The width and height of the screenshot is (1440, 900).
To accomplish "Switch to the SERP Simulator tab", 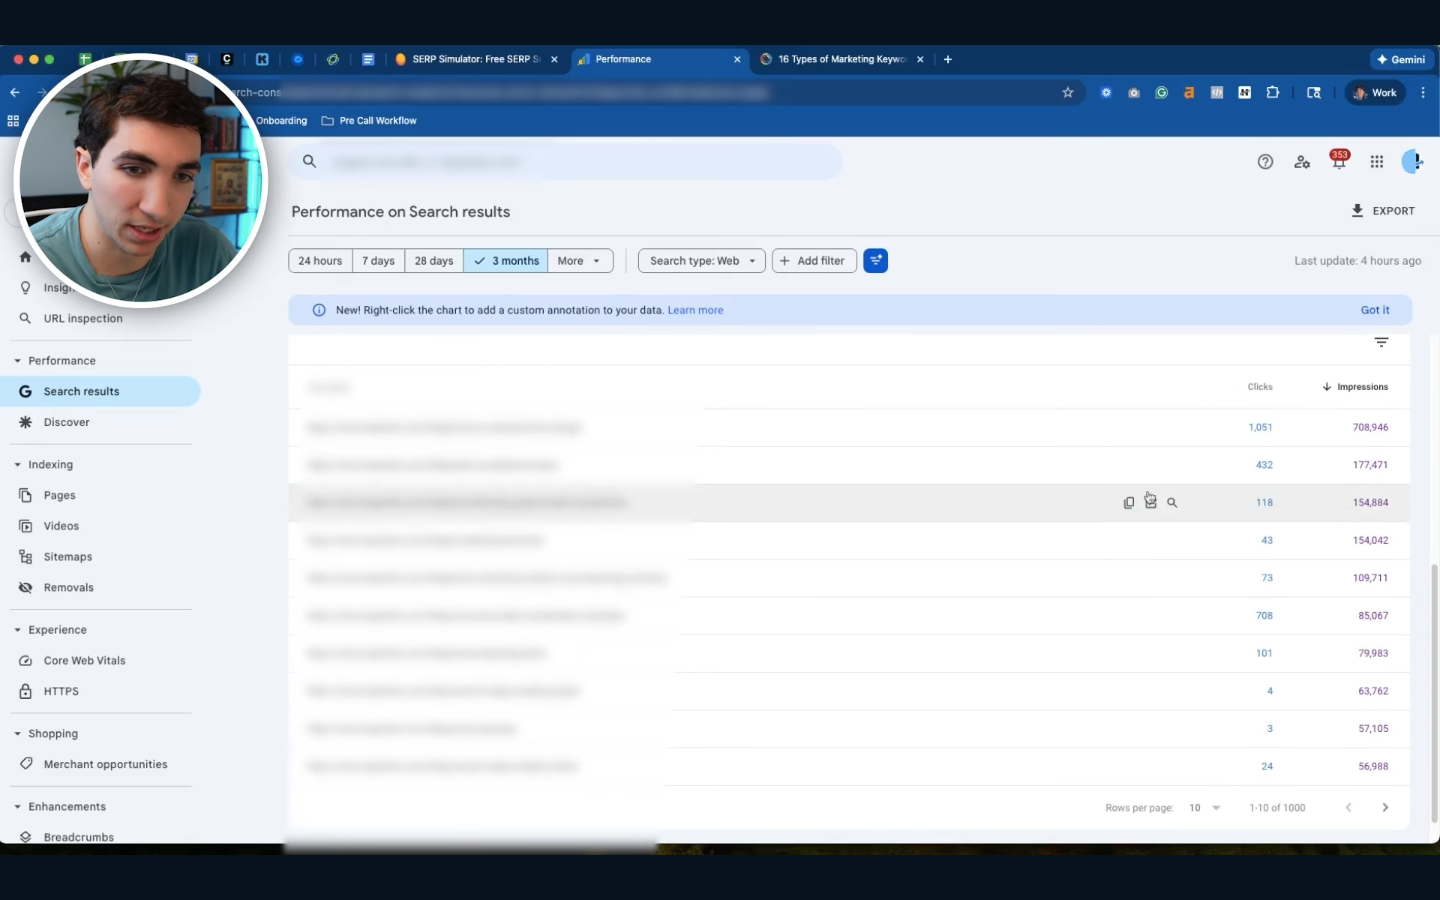I will (476, 60).
